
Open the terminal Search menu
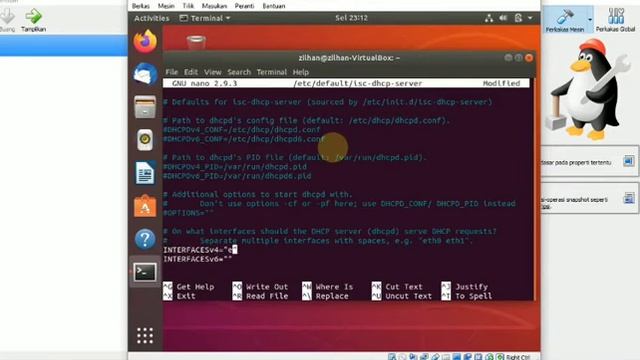tap(239, 72)
